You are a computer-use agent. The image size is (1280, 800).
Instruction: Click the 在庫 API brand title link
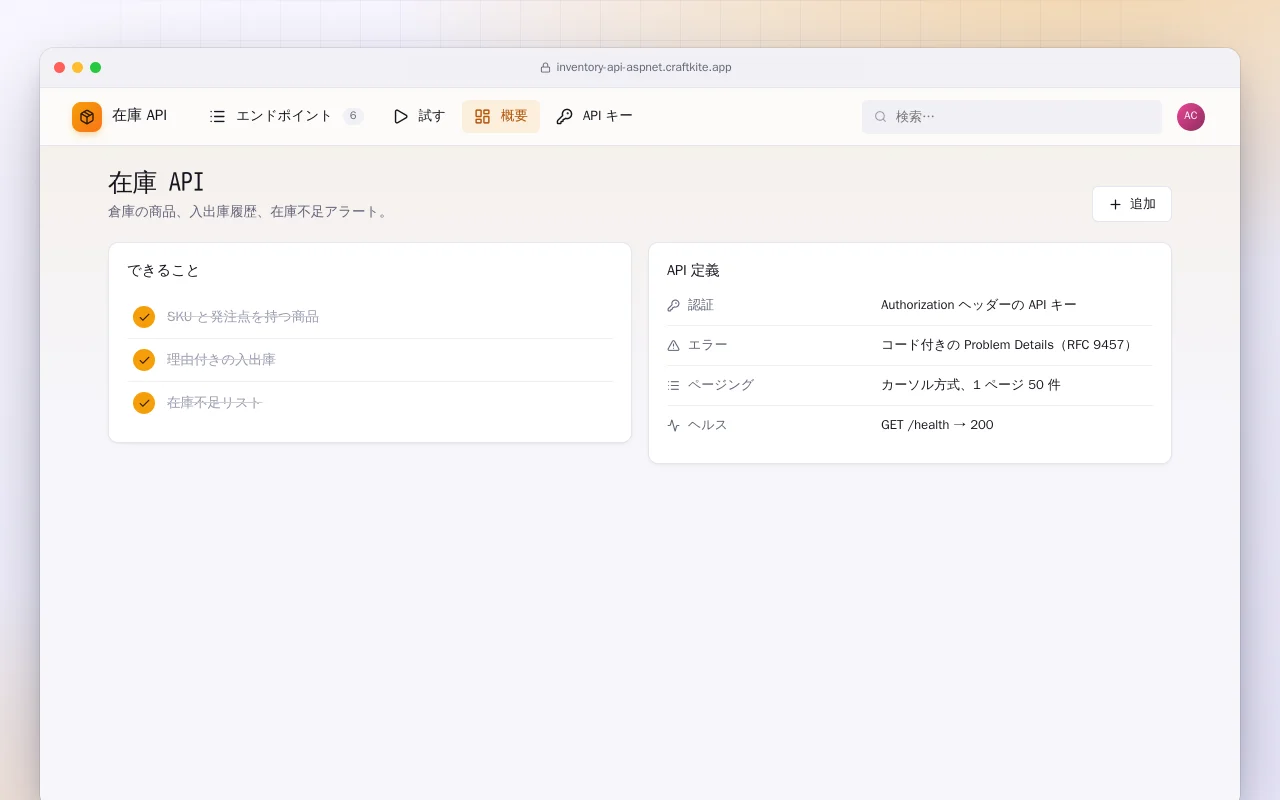pos(139,116)
